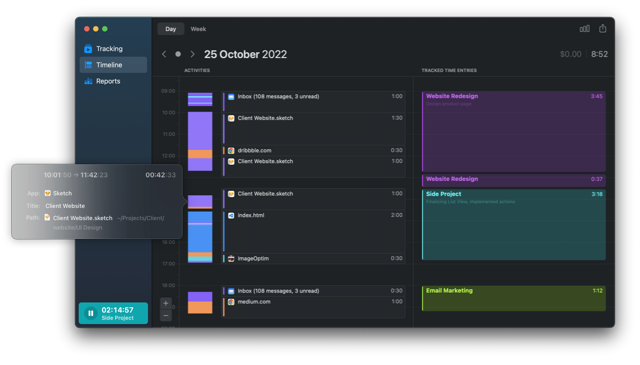
Task: Click the Sketch app icon in popover
Action: [47, 193]
